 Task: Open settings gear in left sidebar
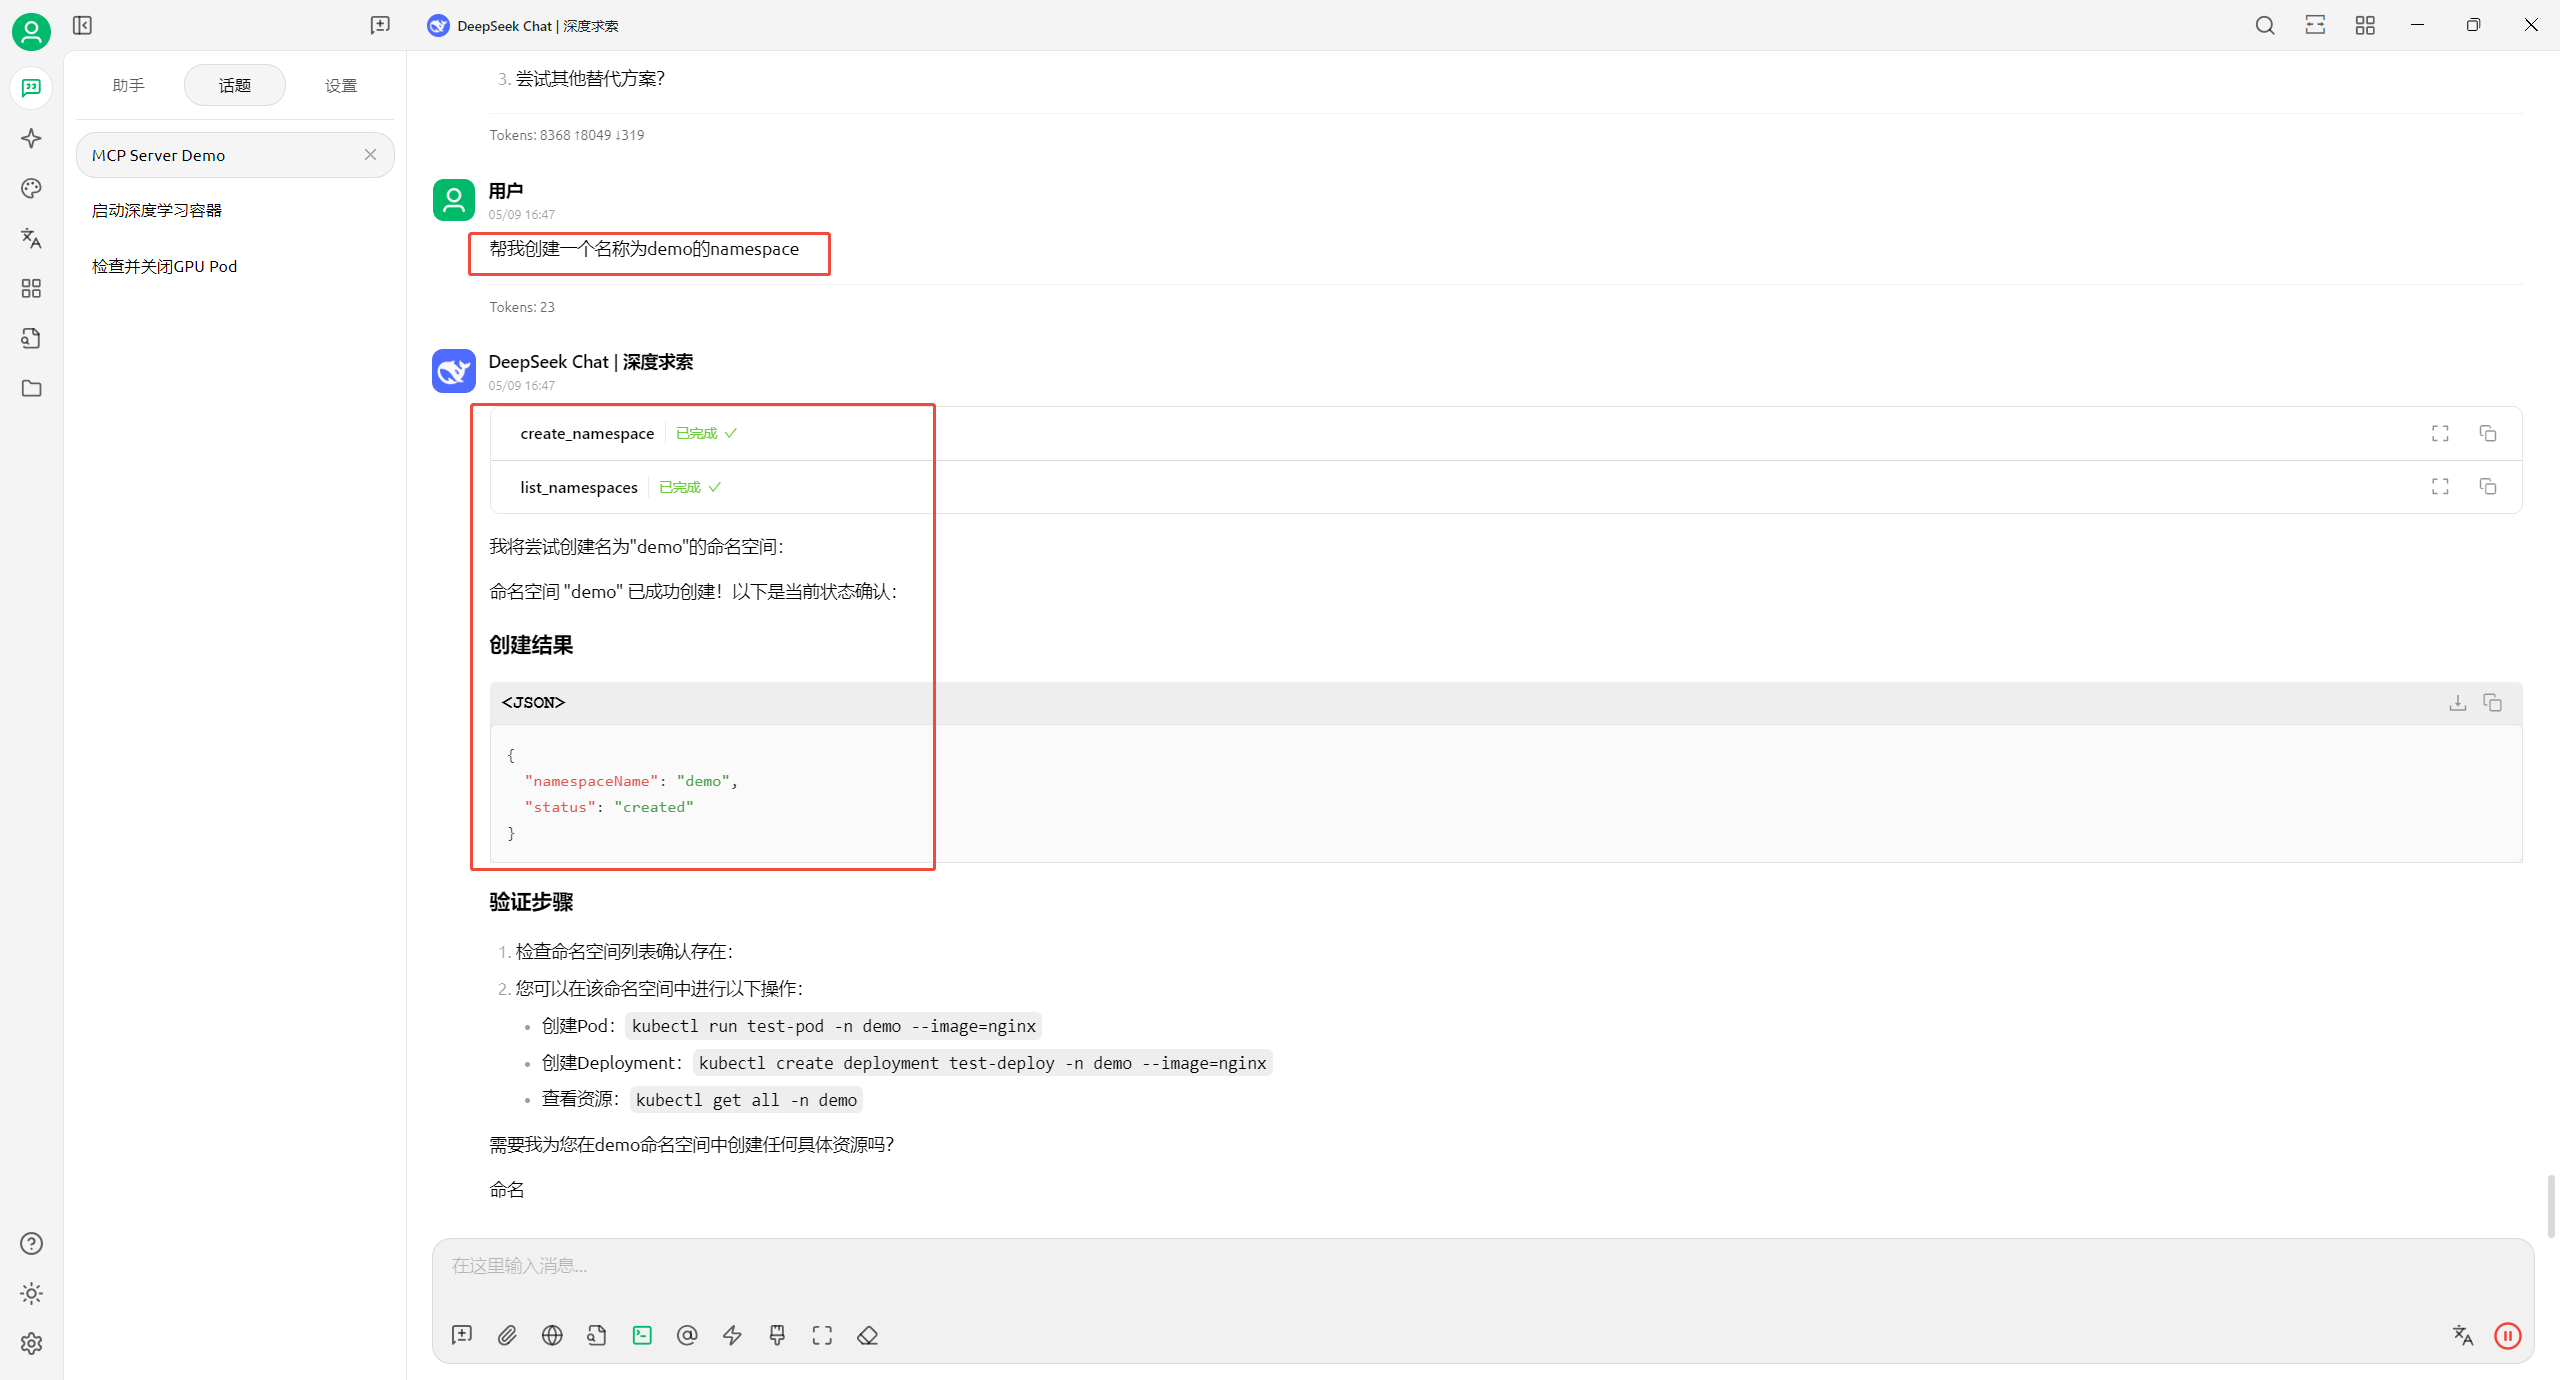(31, 1343)
